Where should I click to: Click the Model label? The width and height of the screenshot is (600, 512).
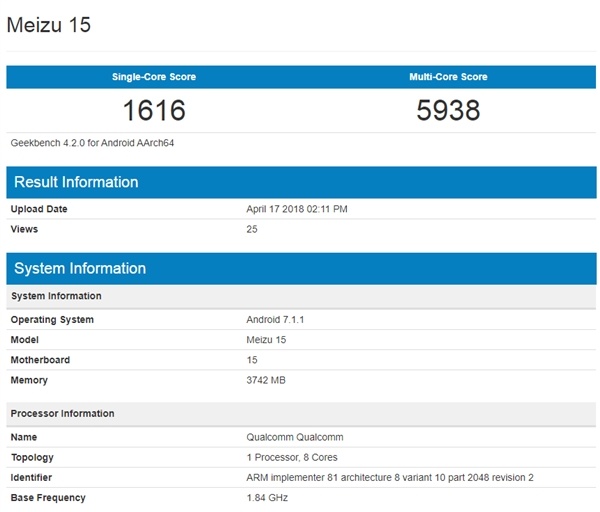[24, 340]
